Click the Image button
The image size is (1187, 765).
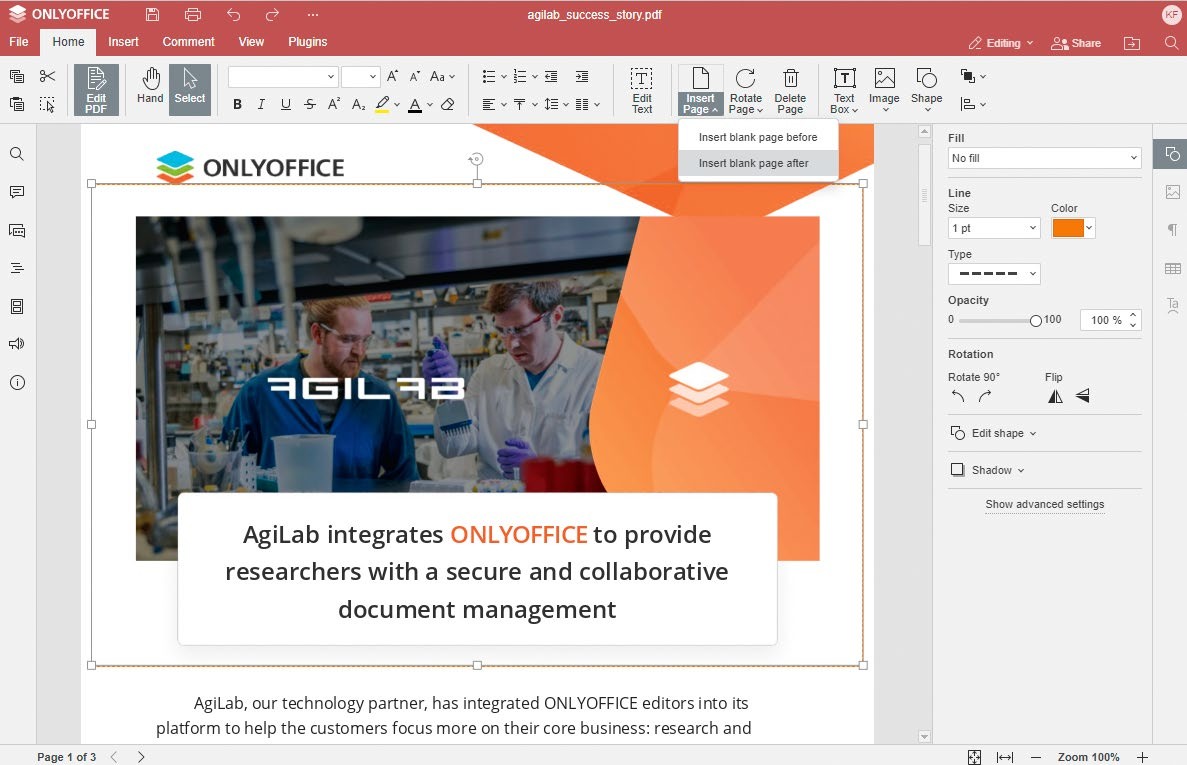pyautogui.click(x=884, y=90)
